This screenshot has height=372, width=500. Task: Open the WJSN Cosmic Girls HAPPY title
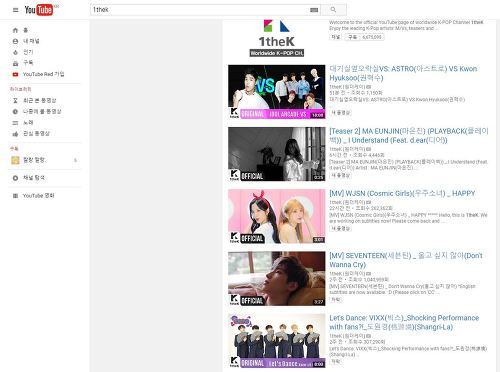402,193
